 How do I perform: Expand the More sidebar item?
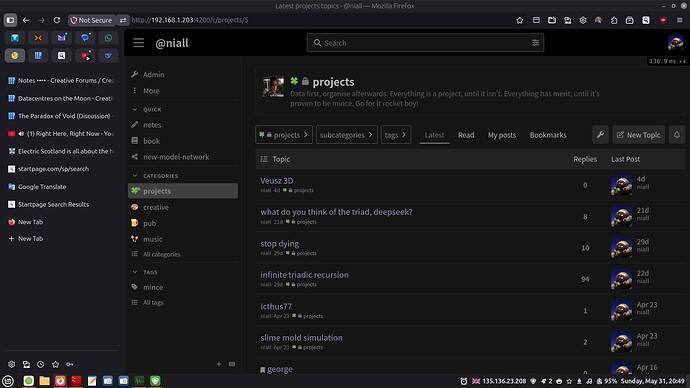(x=151, y=91)
